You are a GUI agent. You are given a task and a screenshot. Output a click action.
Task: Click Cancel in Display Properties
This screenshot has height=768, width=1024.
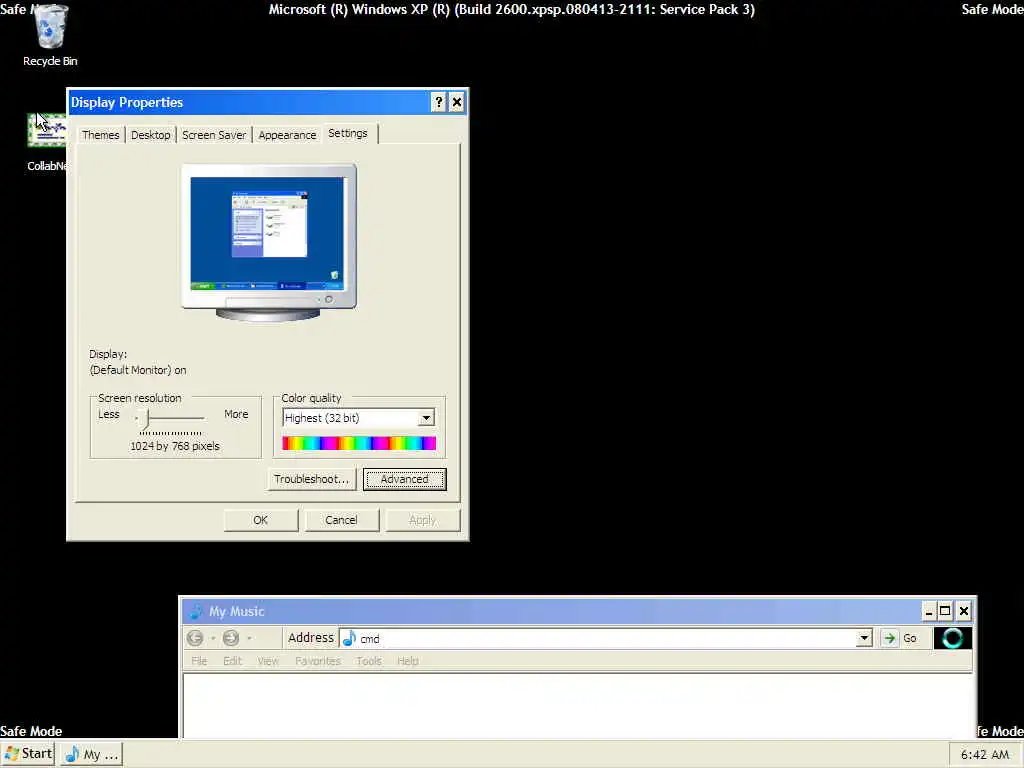point(342,520)
